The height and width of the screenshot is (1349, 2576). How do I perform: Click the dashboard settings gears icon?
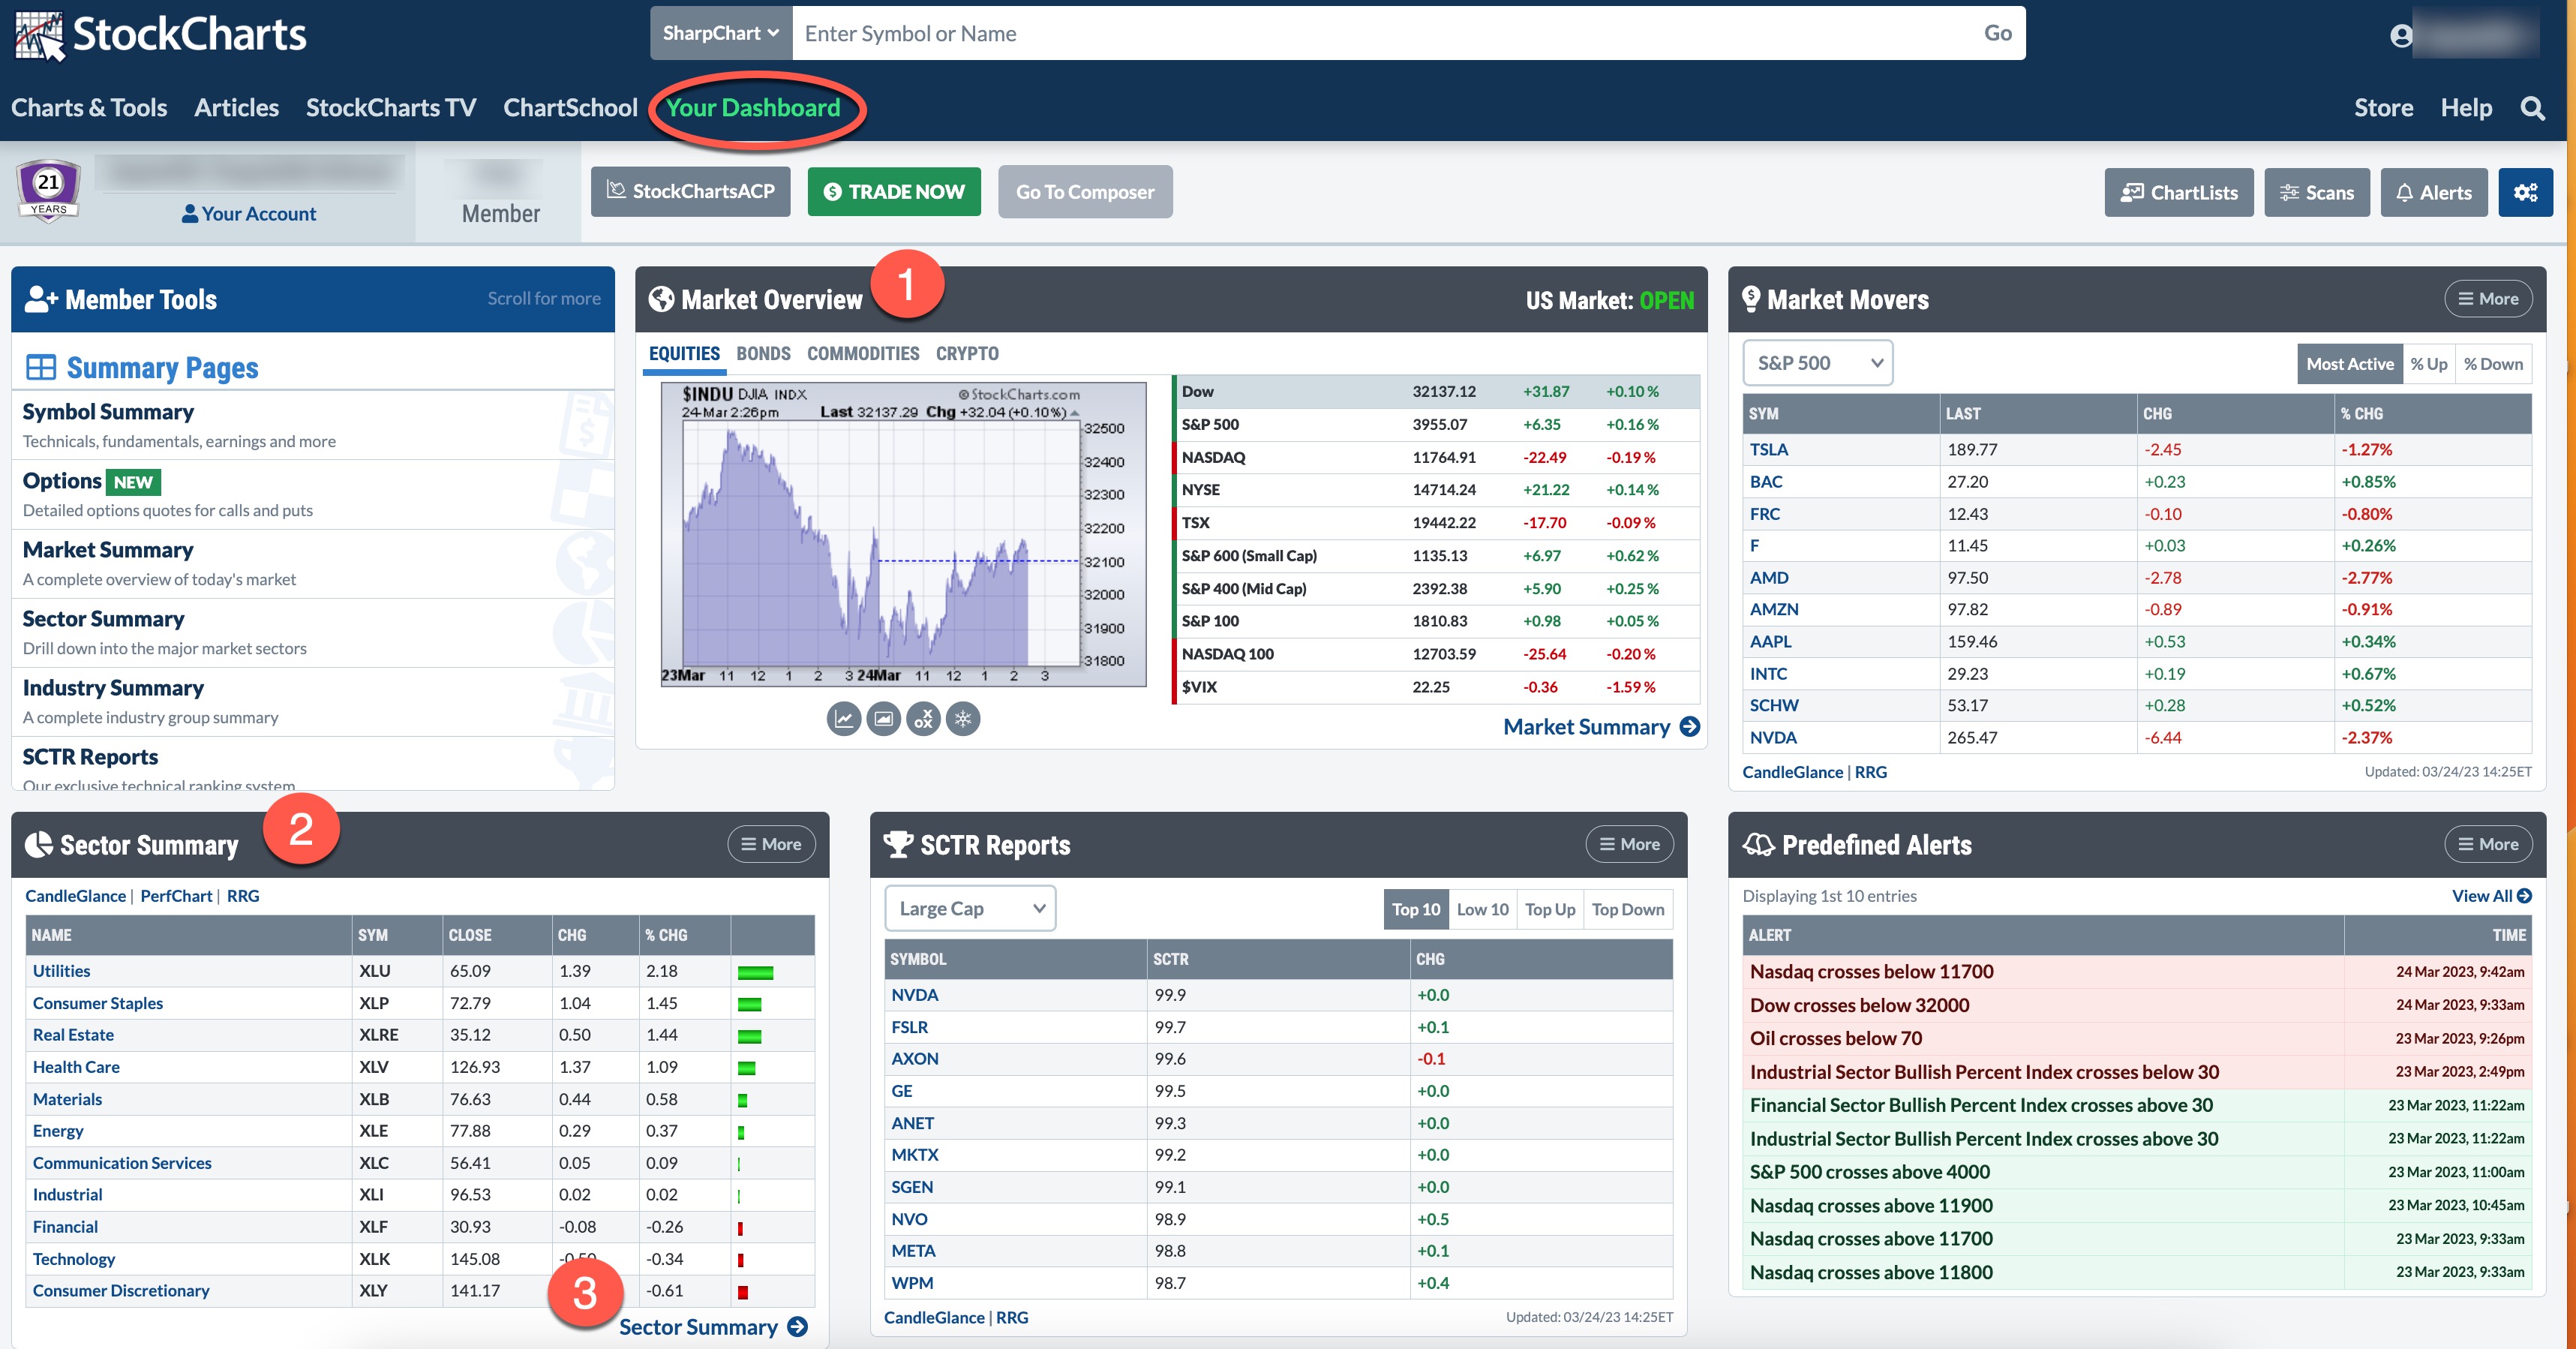pyautogui.click(x=2525, y=192)
